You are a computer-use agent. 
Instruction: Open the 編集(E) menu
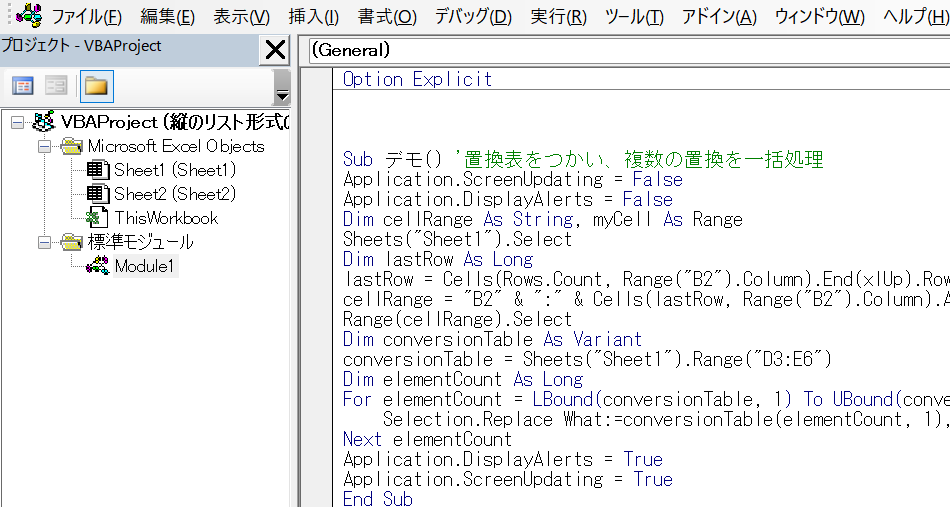coord(167,16)
